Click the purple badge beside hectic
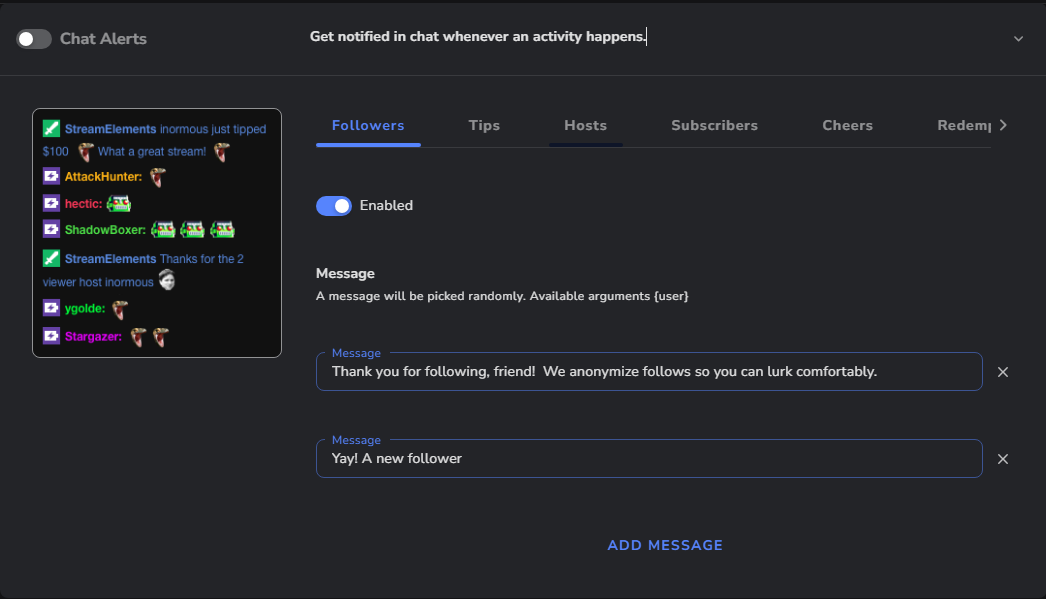 (x=51, y=203)
